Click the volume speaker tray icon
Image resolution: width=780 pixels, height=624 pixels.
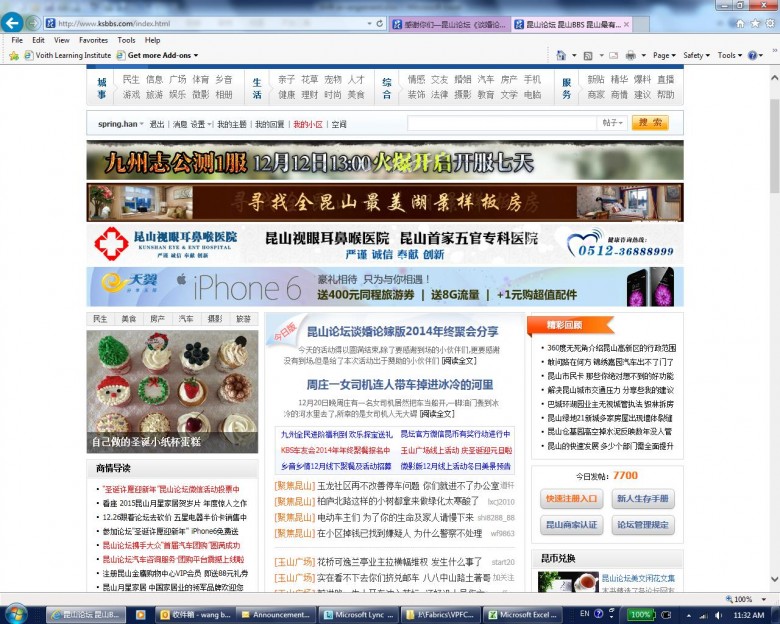point(719,615)
